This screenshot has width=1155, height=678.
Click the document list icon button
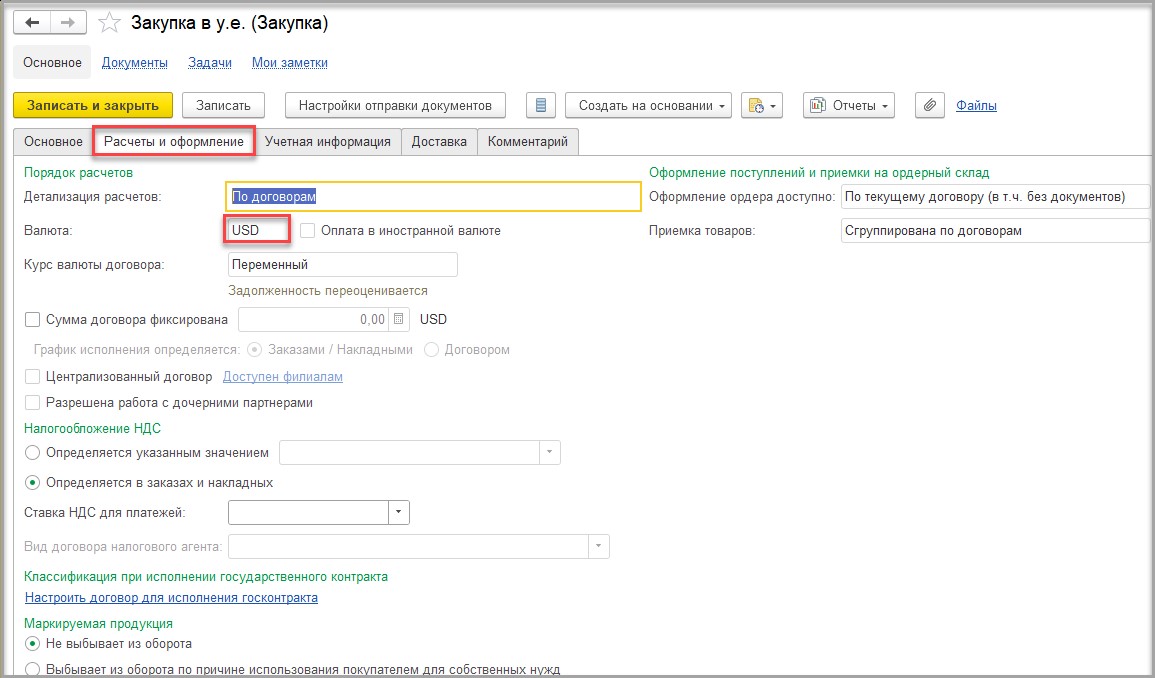pos(541,105)
